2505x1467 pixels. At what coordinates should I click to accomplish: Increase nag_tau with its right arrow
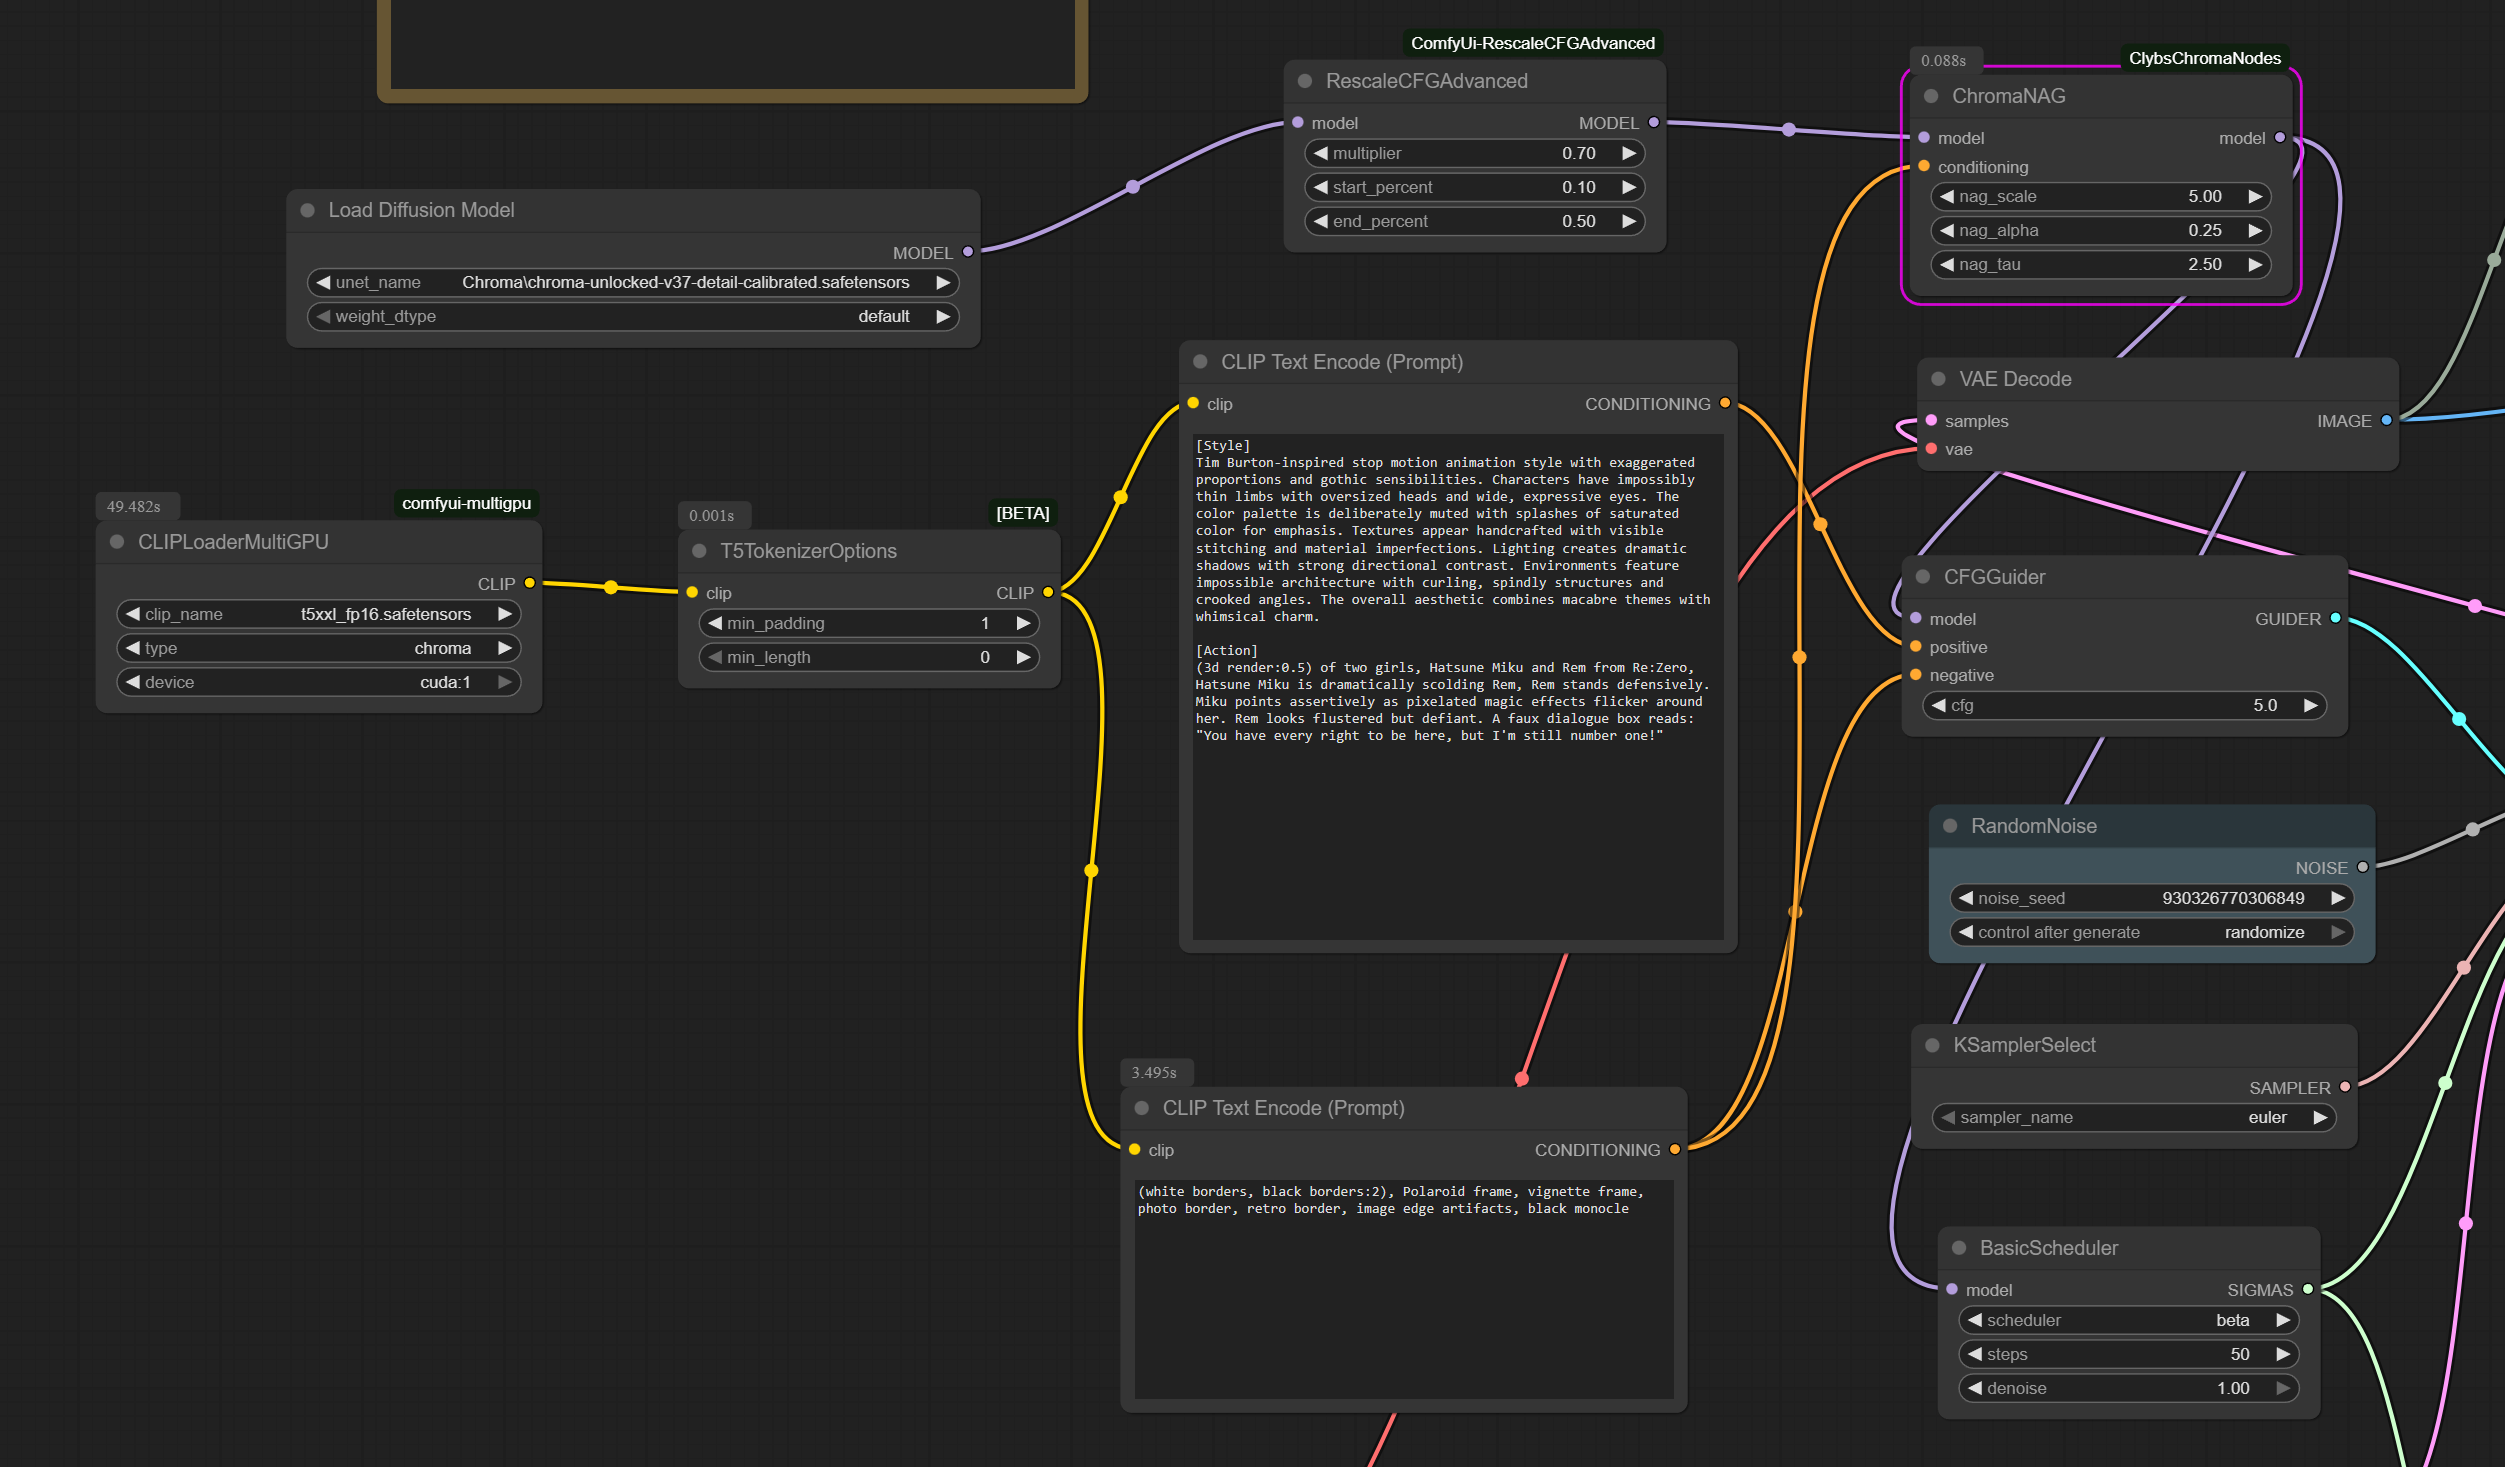[2255, 264]
